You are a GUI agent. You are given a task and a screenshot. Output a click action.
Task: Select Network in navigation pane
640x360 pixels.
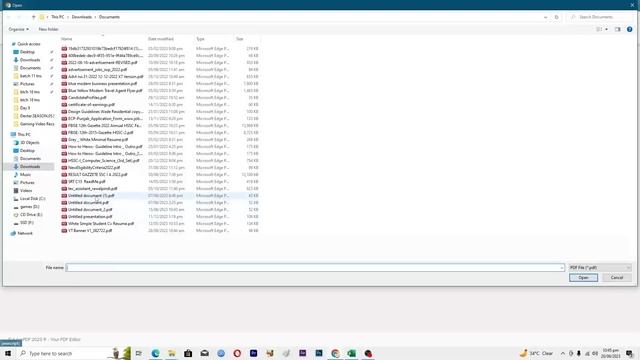coord(24,233)
